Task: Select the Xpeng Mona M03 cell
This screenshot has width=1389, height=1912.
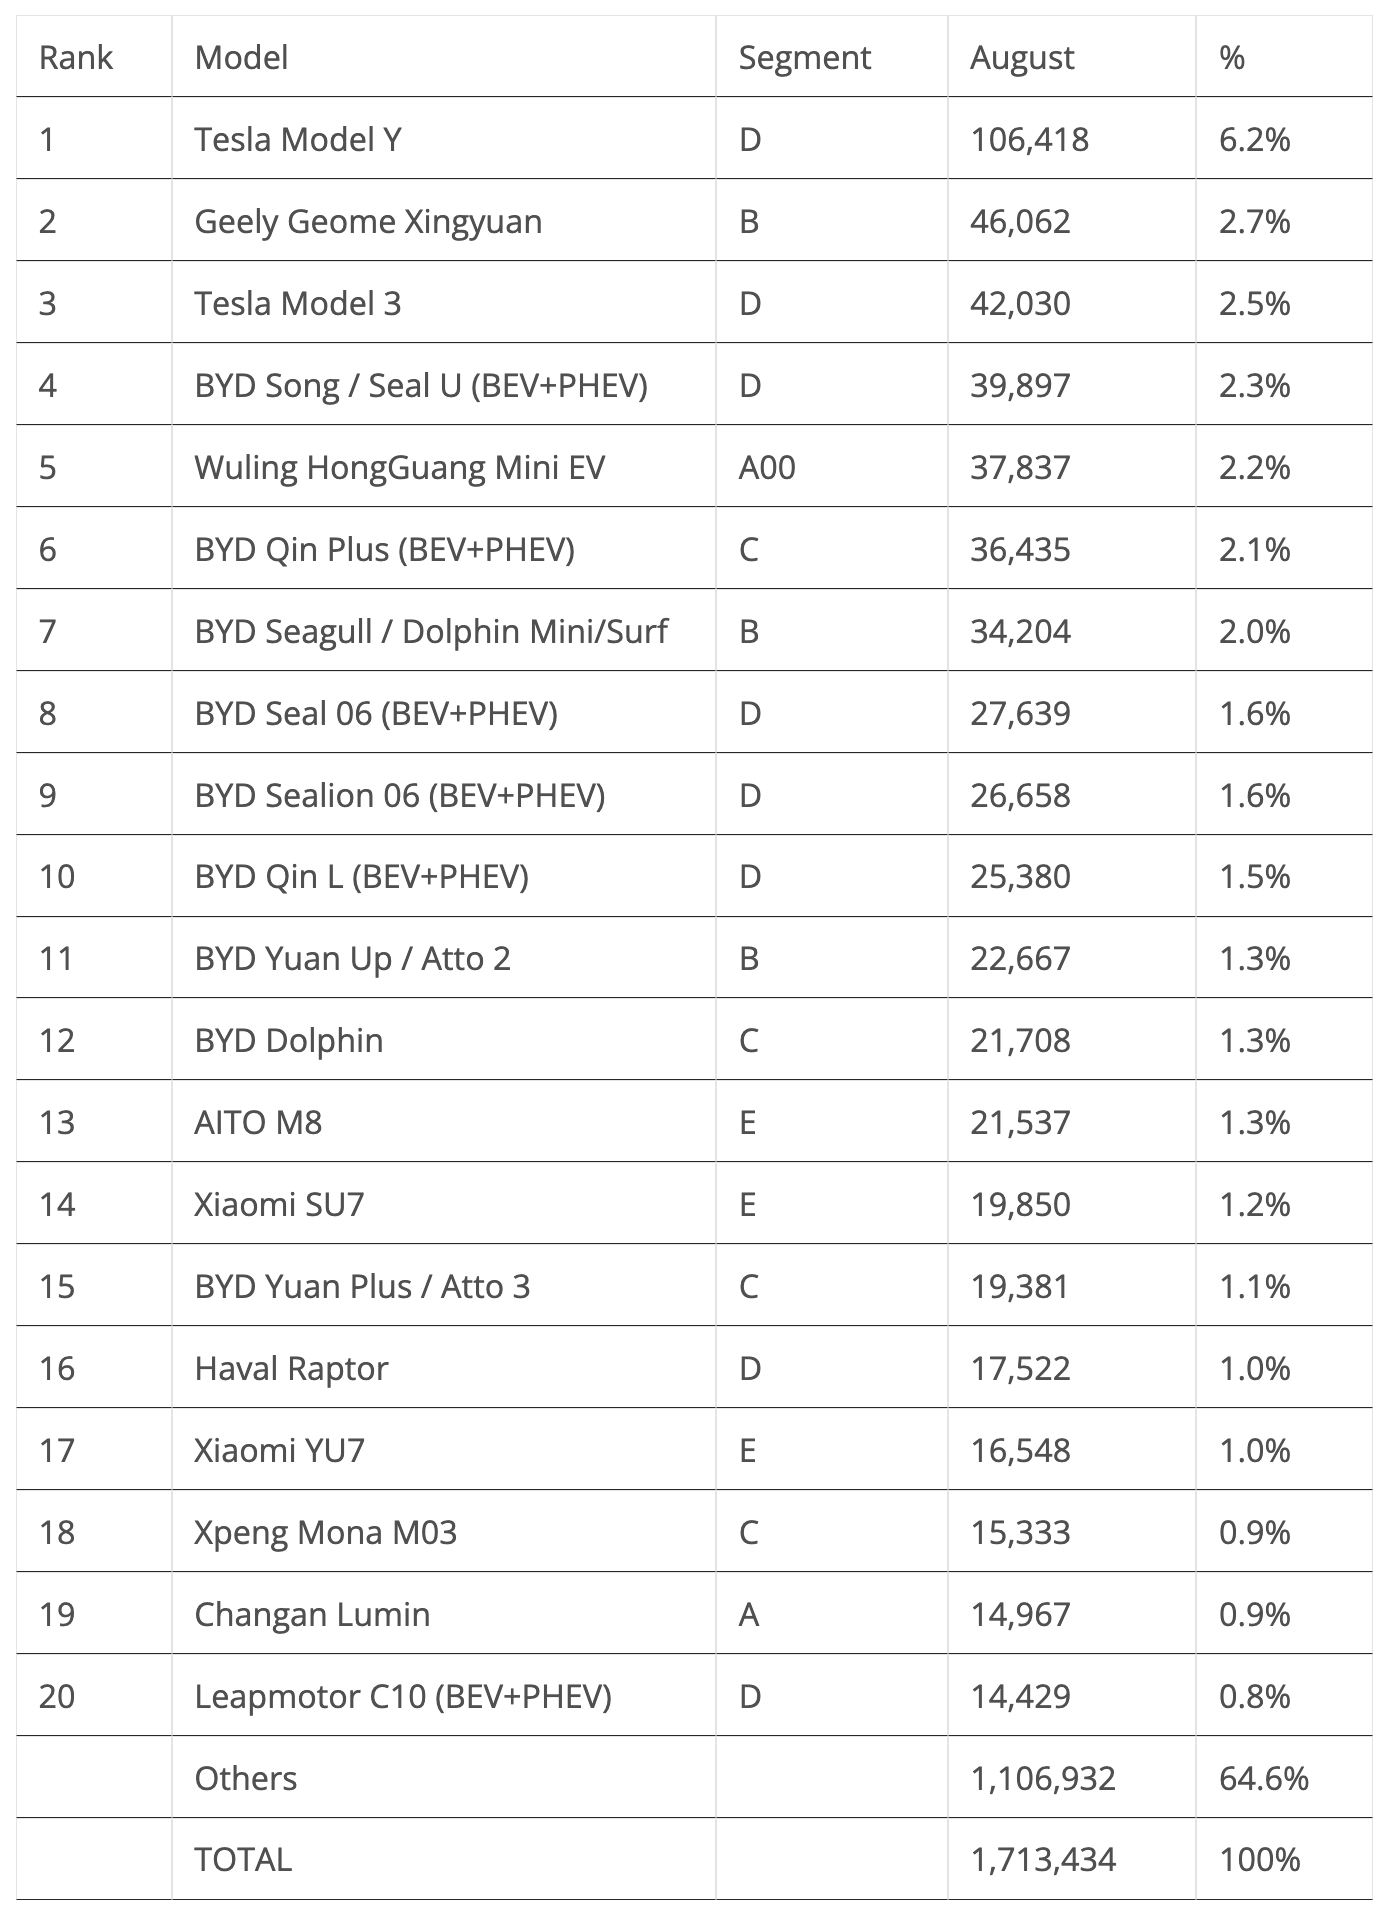Action: tap(325, 1532)
